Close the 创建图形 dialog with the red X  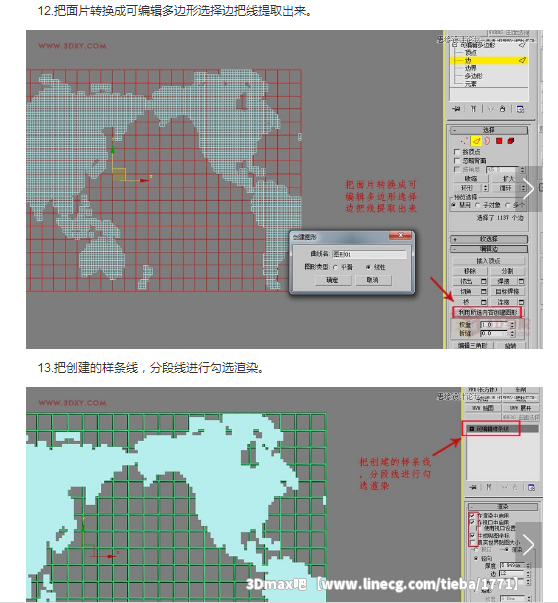(x=400, y=235)
